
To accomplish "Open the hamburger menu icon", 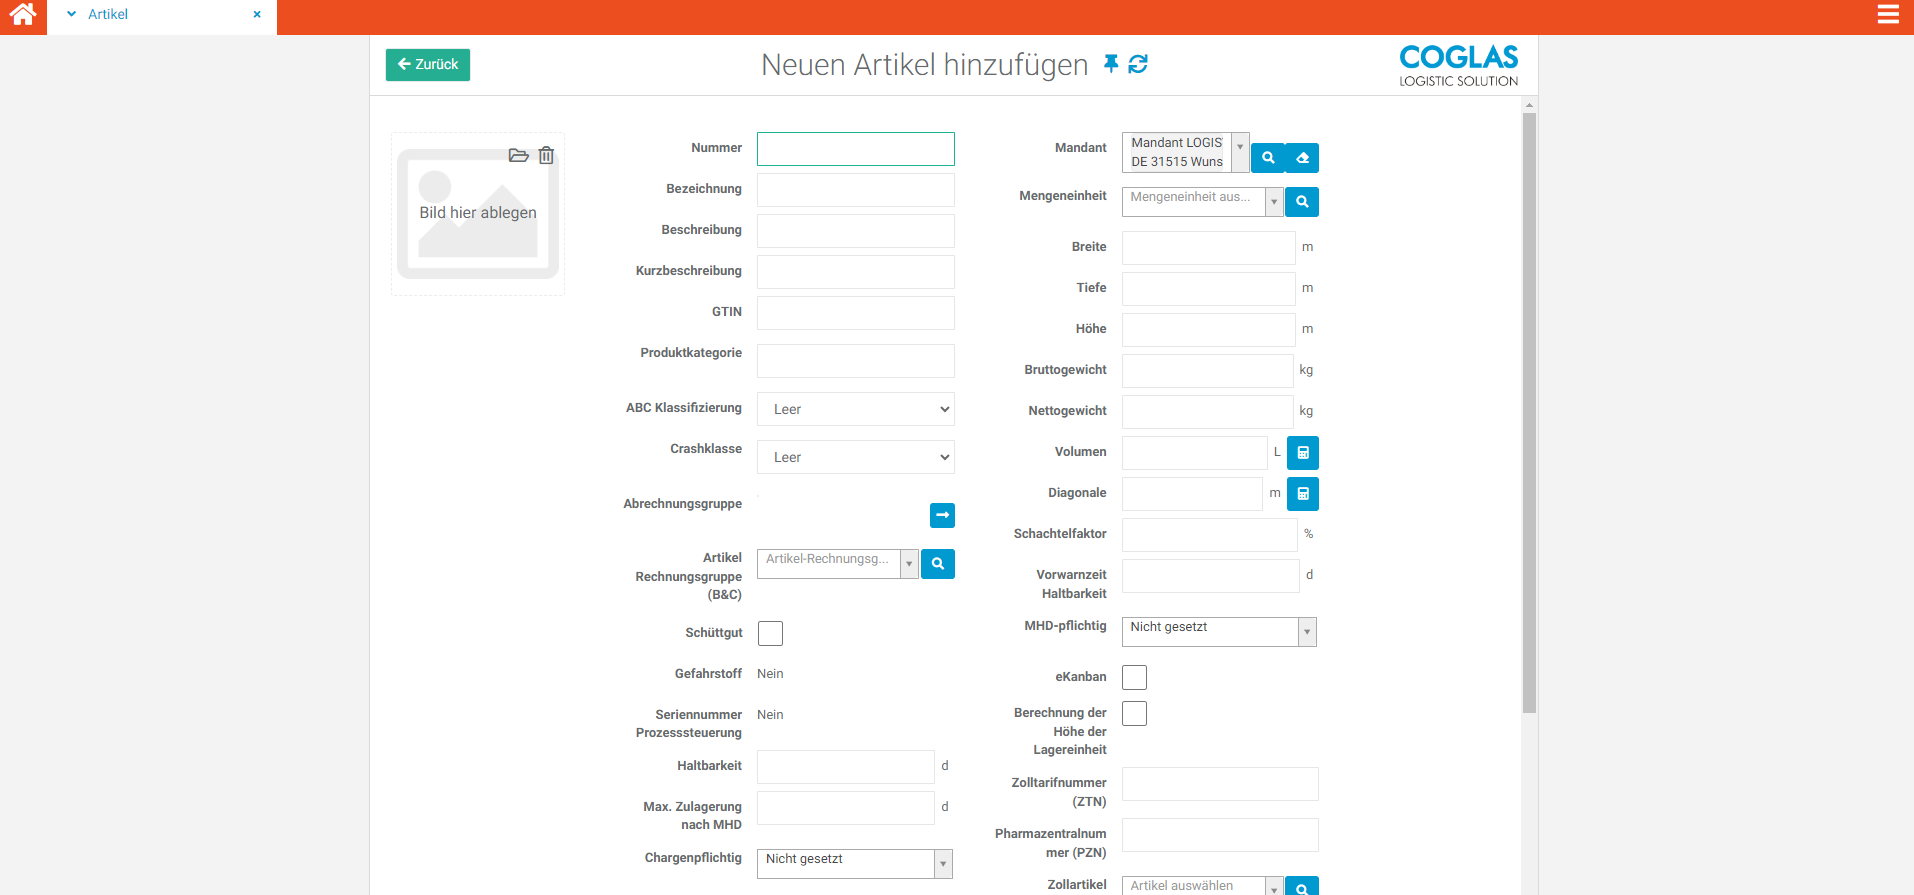I will click(1888, 15).
